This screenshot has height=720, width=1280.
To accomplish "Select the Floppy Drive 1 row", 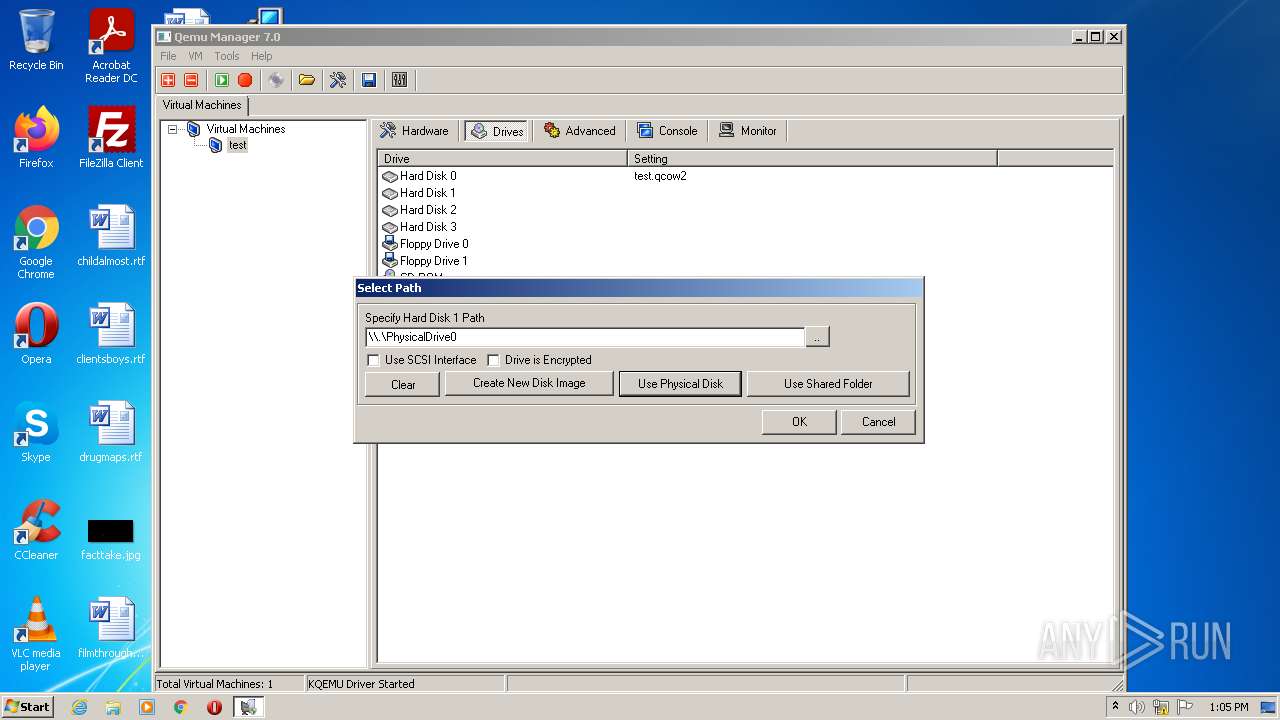I will (745, 261).
